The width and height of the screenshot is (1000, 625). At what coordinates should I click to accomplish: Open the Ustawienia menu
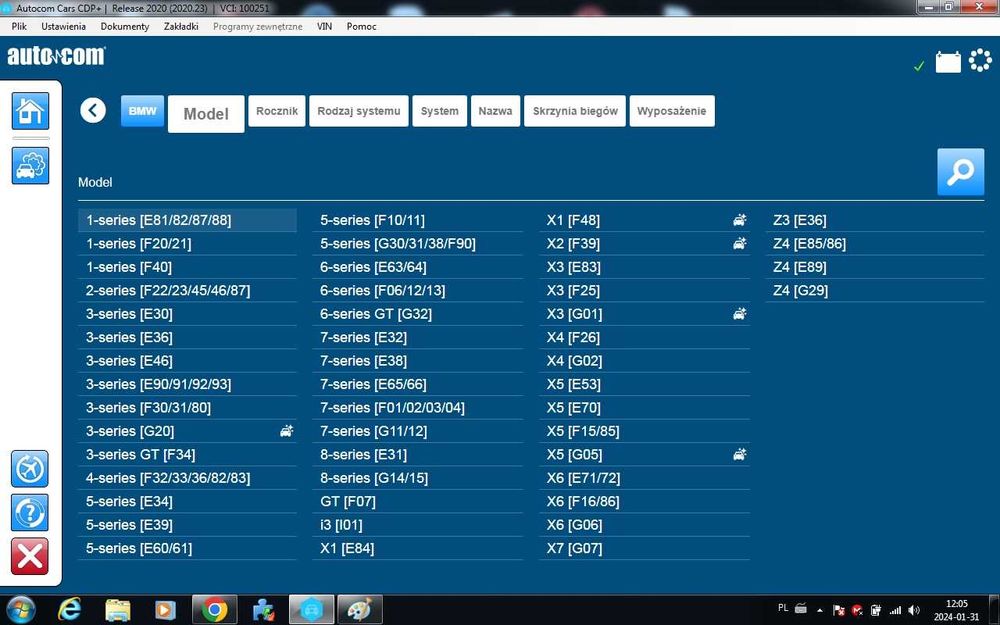64,26
